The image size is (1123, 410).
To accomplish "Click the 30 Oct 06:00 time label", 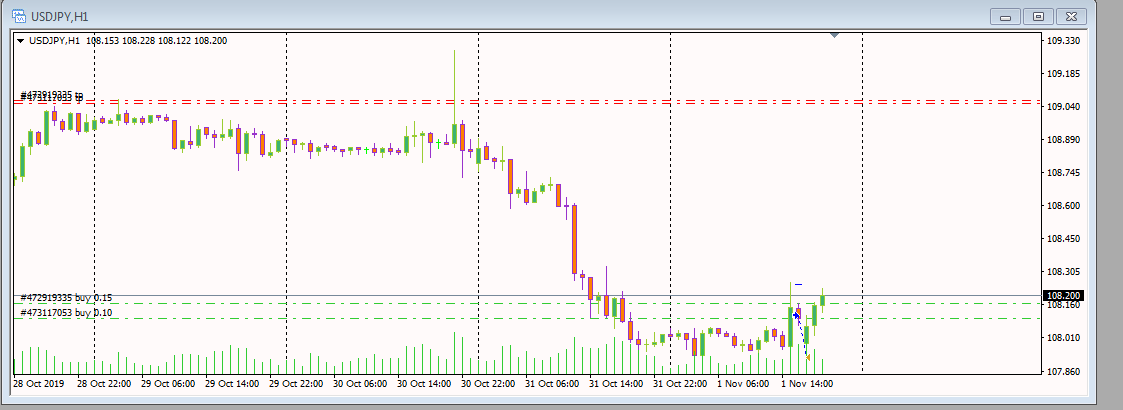I will point(360,383).
